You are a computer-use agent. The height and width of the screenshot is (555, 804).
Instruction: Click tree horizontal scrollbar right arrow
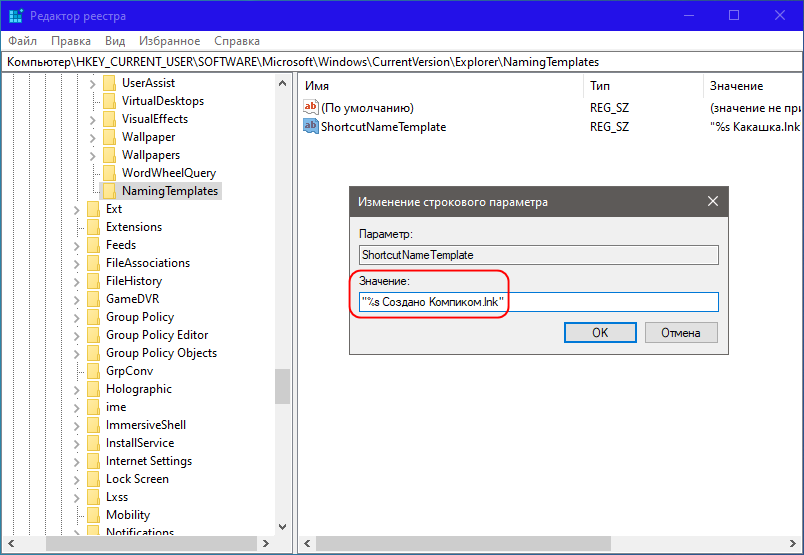(x=266, y=543)
